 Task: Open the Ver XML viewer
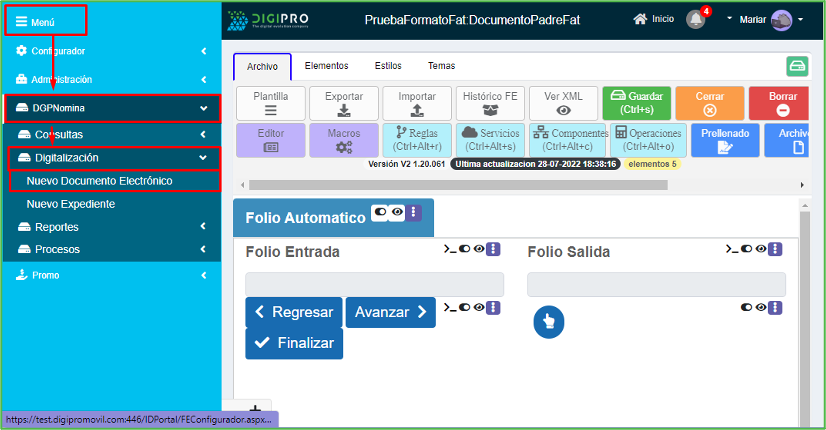[x=564, y=103]
